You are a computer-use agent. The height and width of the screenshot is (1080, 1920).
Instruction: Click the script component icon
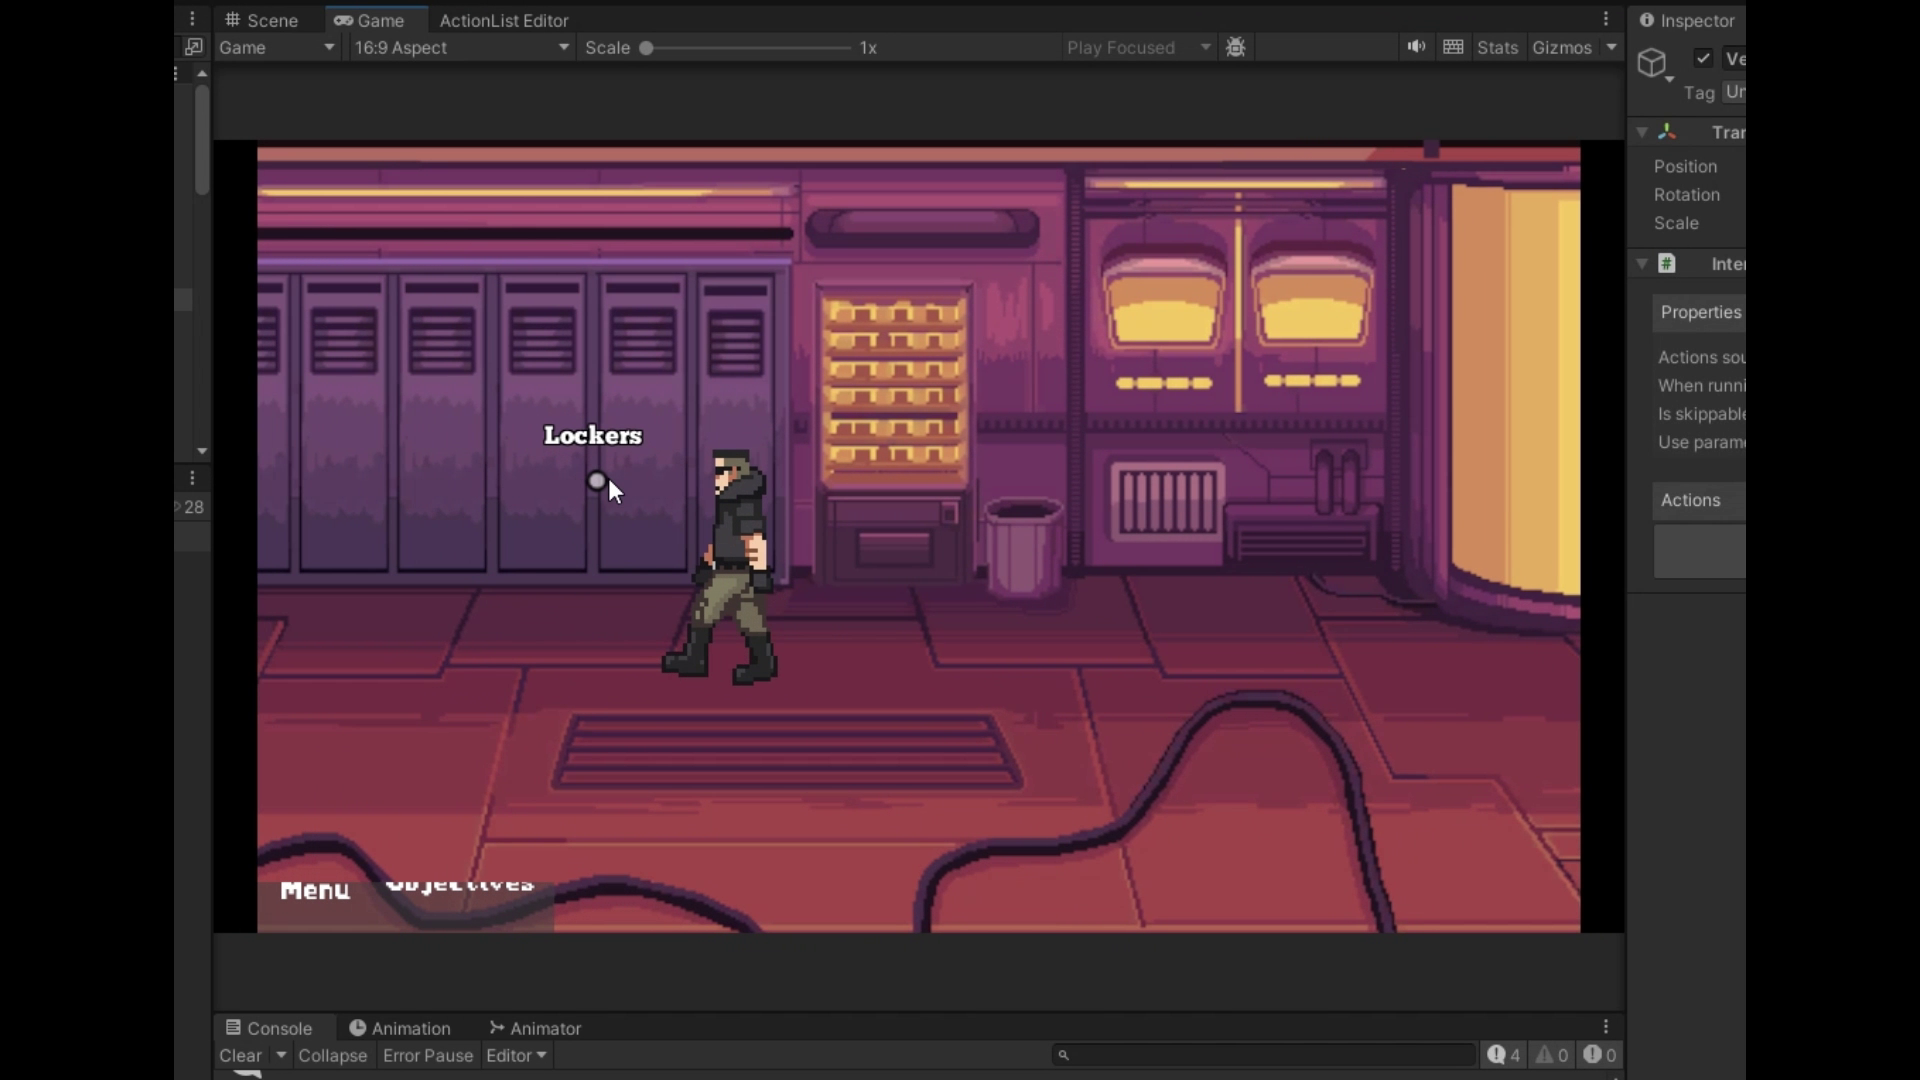(x=1667, y=263)
